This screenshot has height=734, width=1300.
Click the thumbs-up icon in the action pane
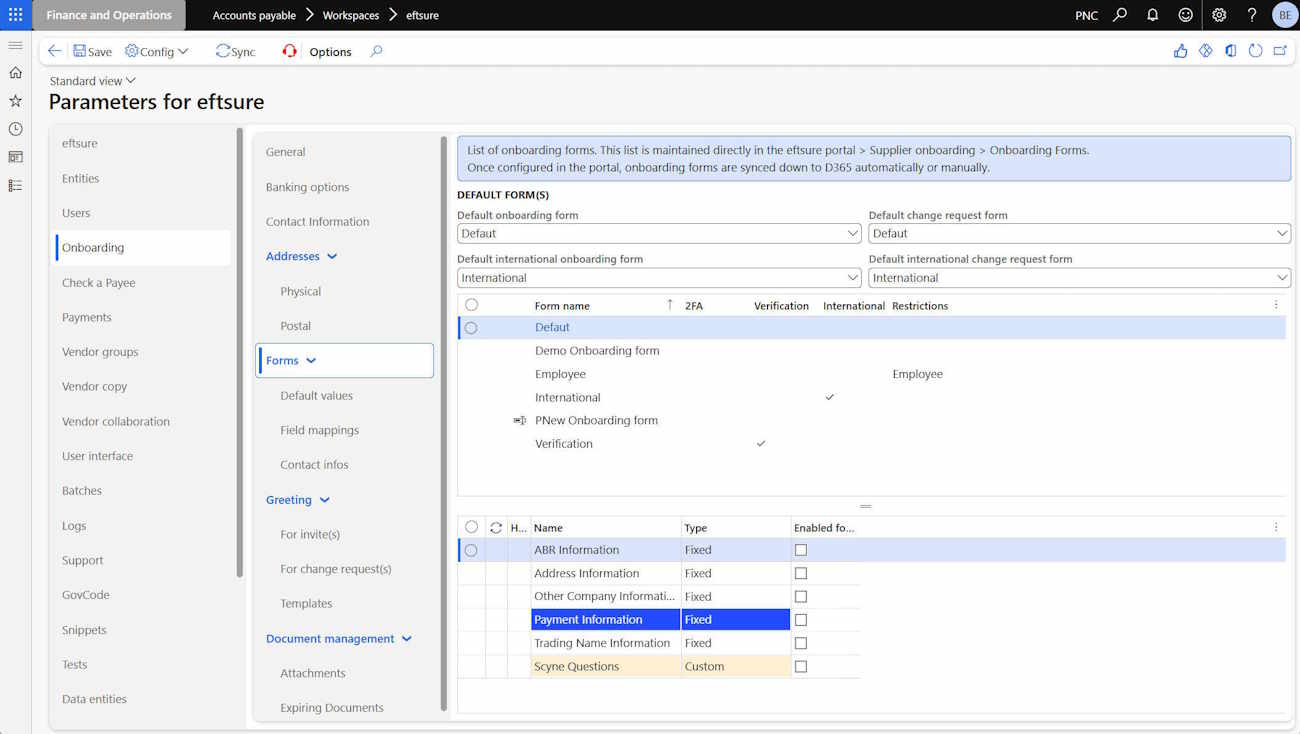1180,51
